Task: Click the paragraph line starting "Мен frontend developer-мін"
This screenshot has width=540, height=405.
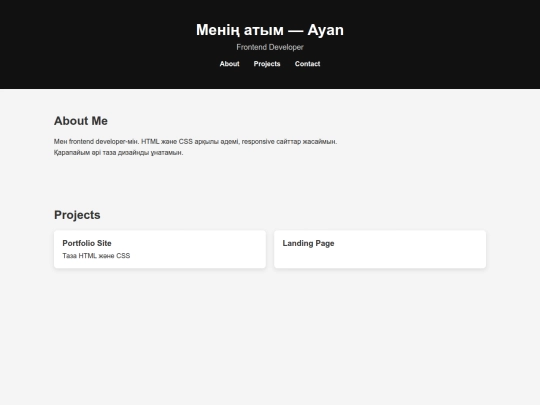Action: (x=196, y=142)
